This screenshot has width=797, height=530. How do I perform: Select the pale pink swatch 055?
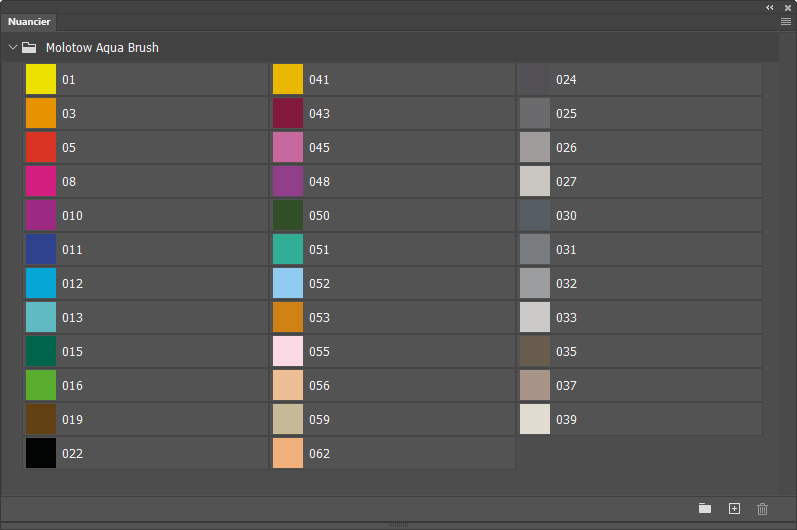(288, 352)
